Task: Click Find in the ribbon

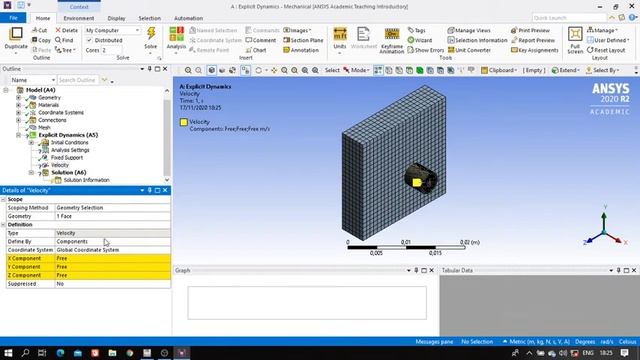Action: click(64, 40)
